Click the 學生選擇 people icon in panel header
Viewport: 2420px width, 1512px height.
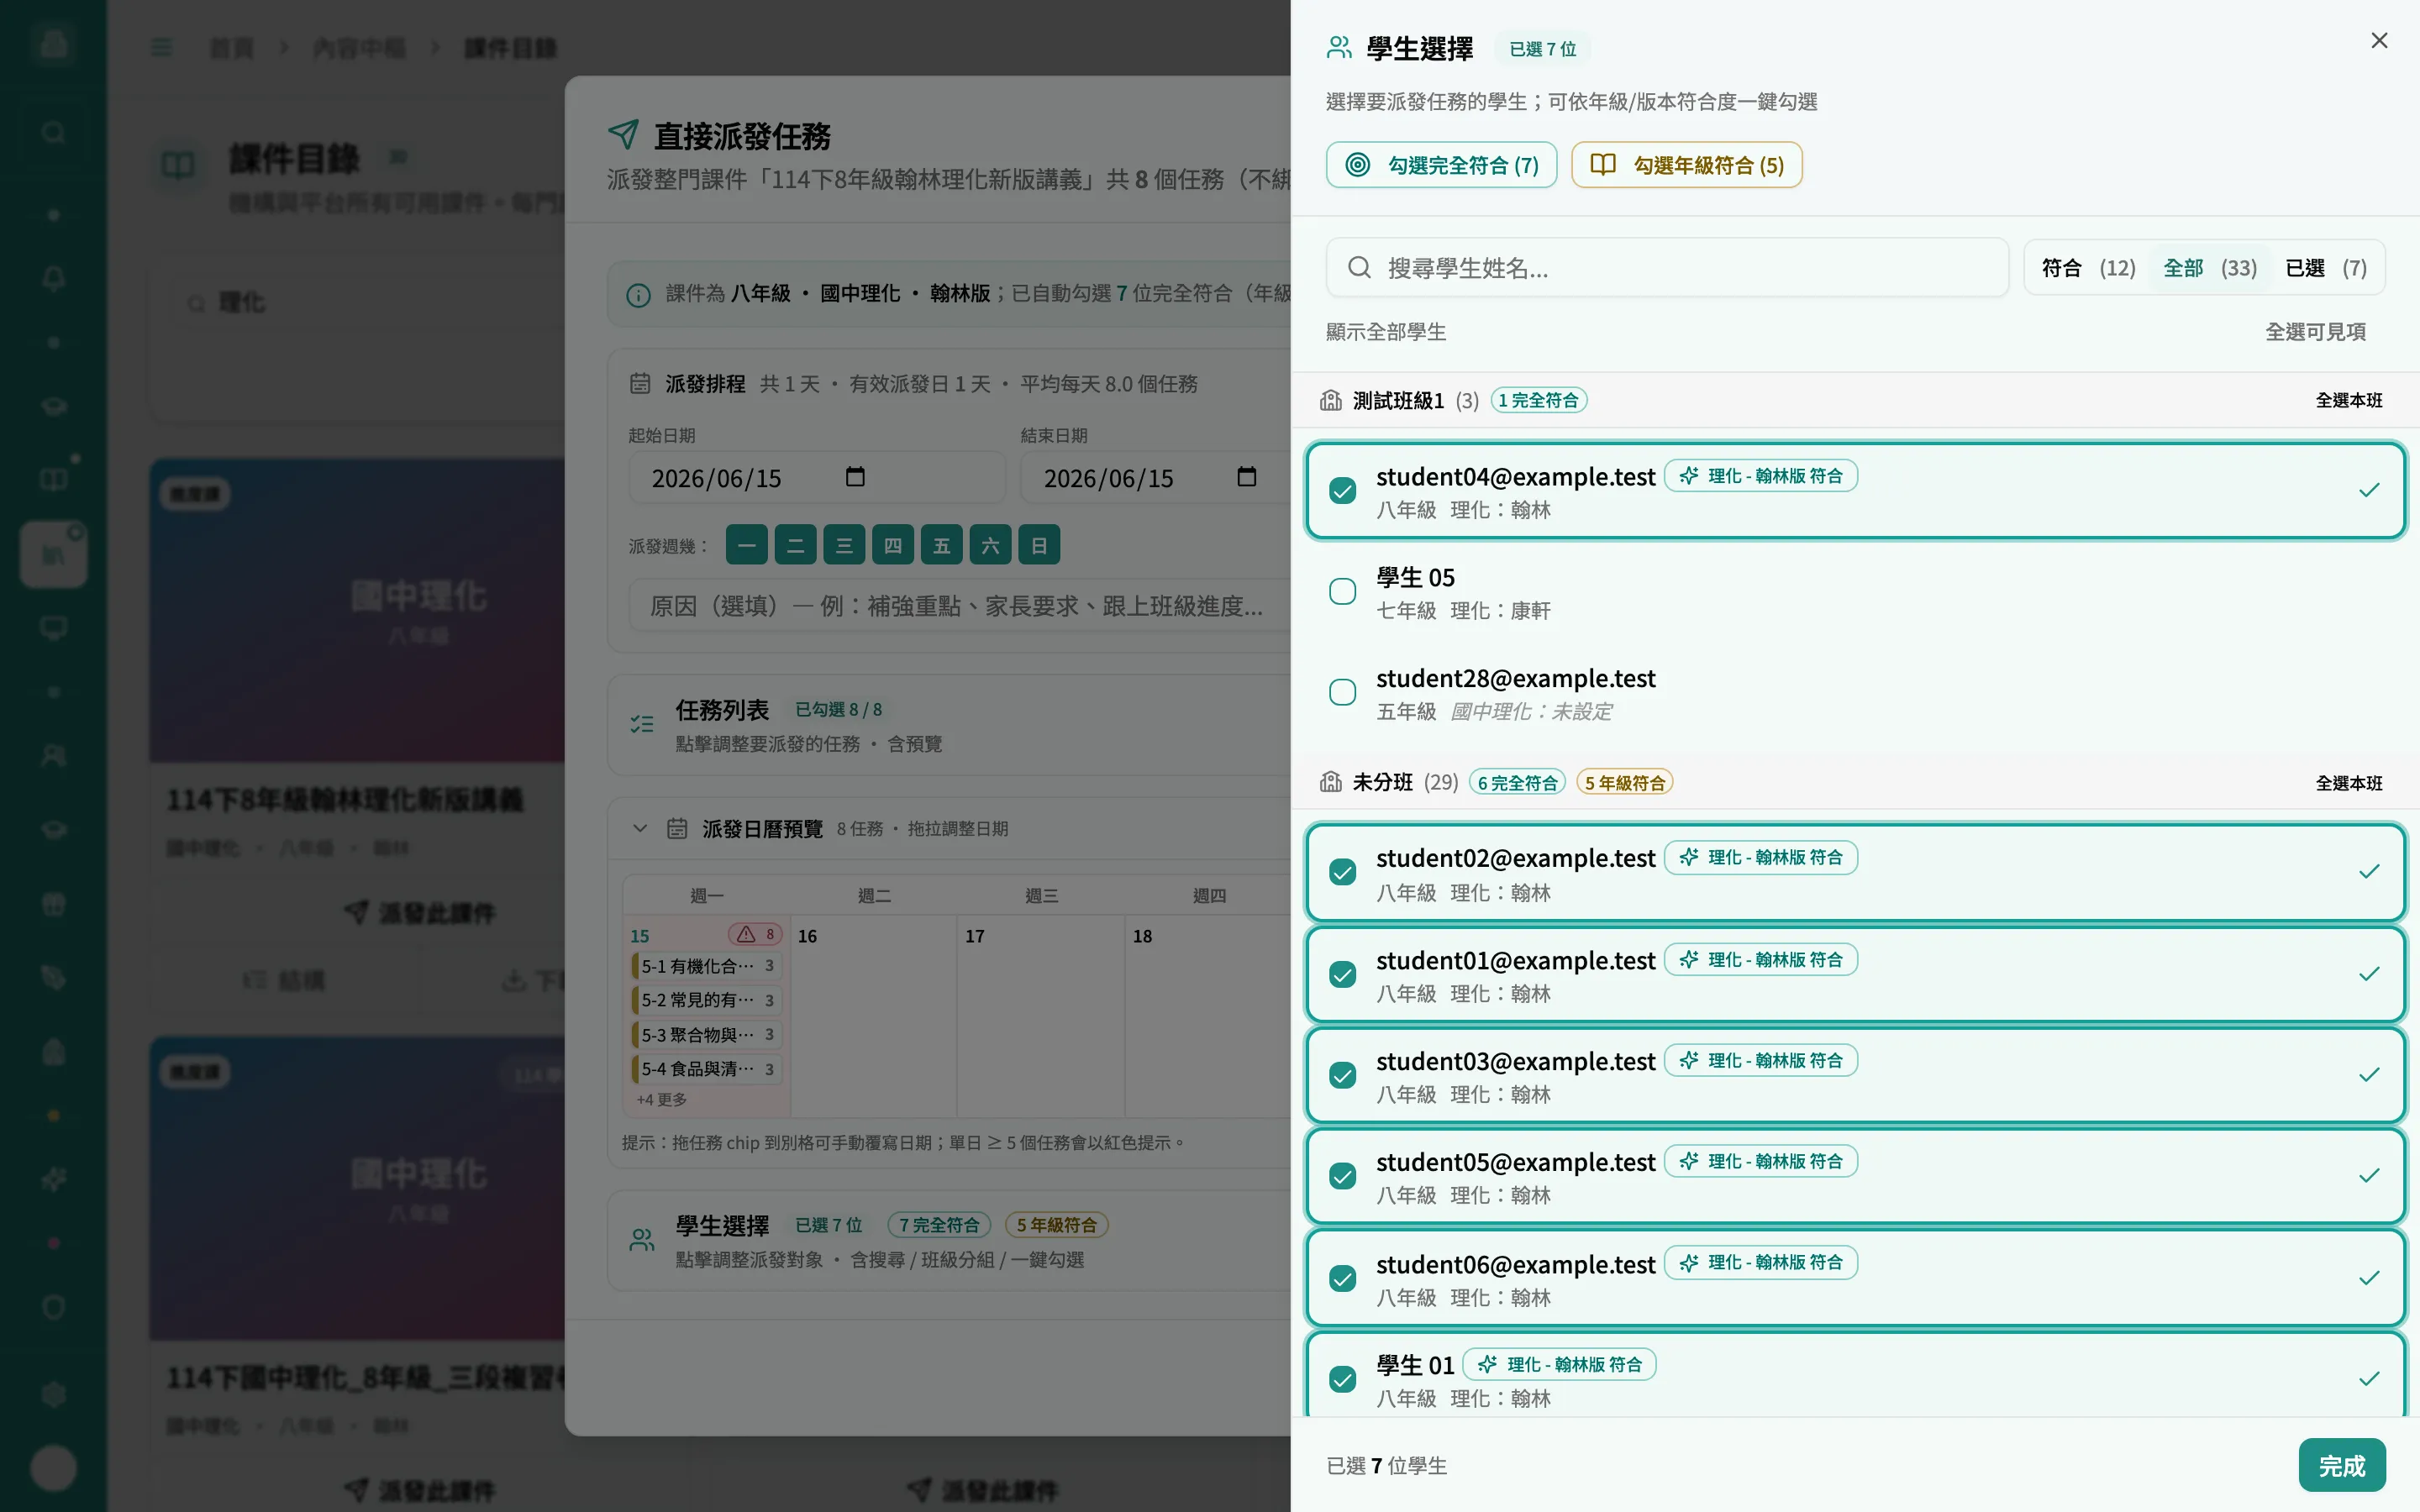1339,48
